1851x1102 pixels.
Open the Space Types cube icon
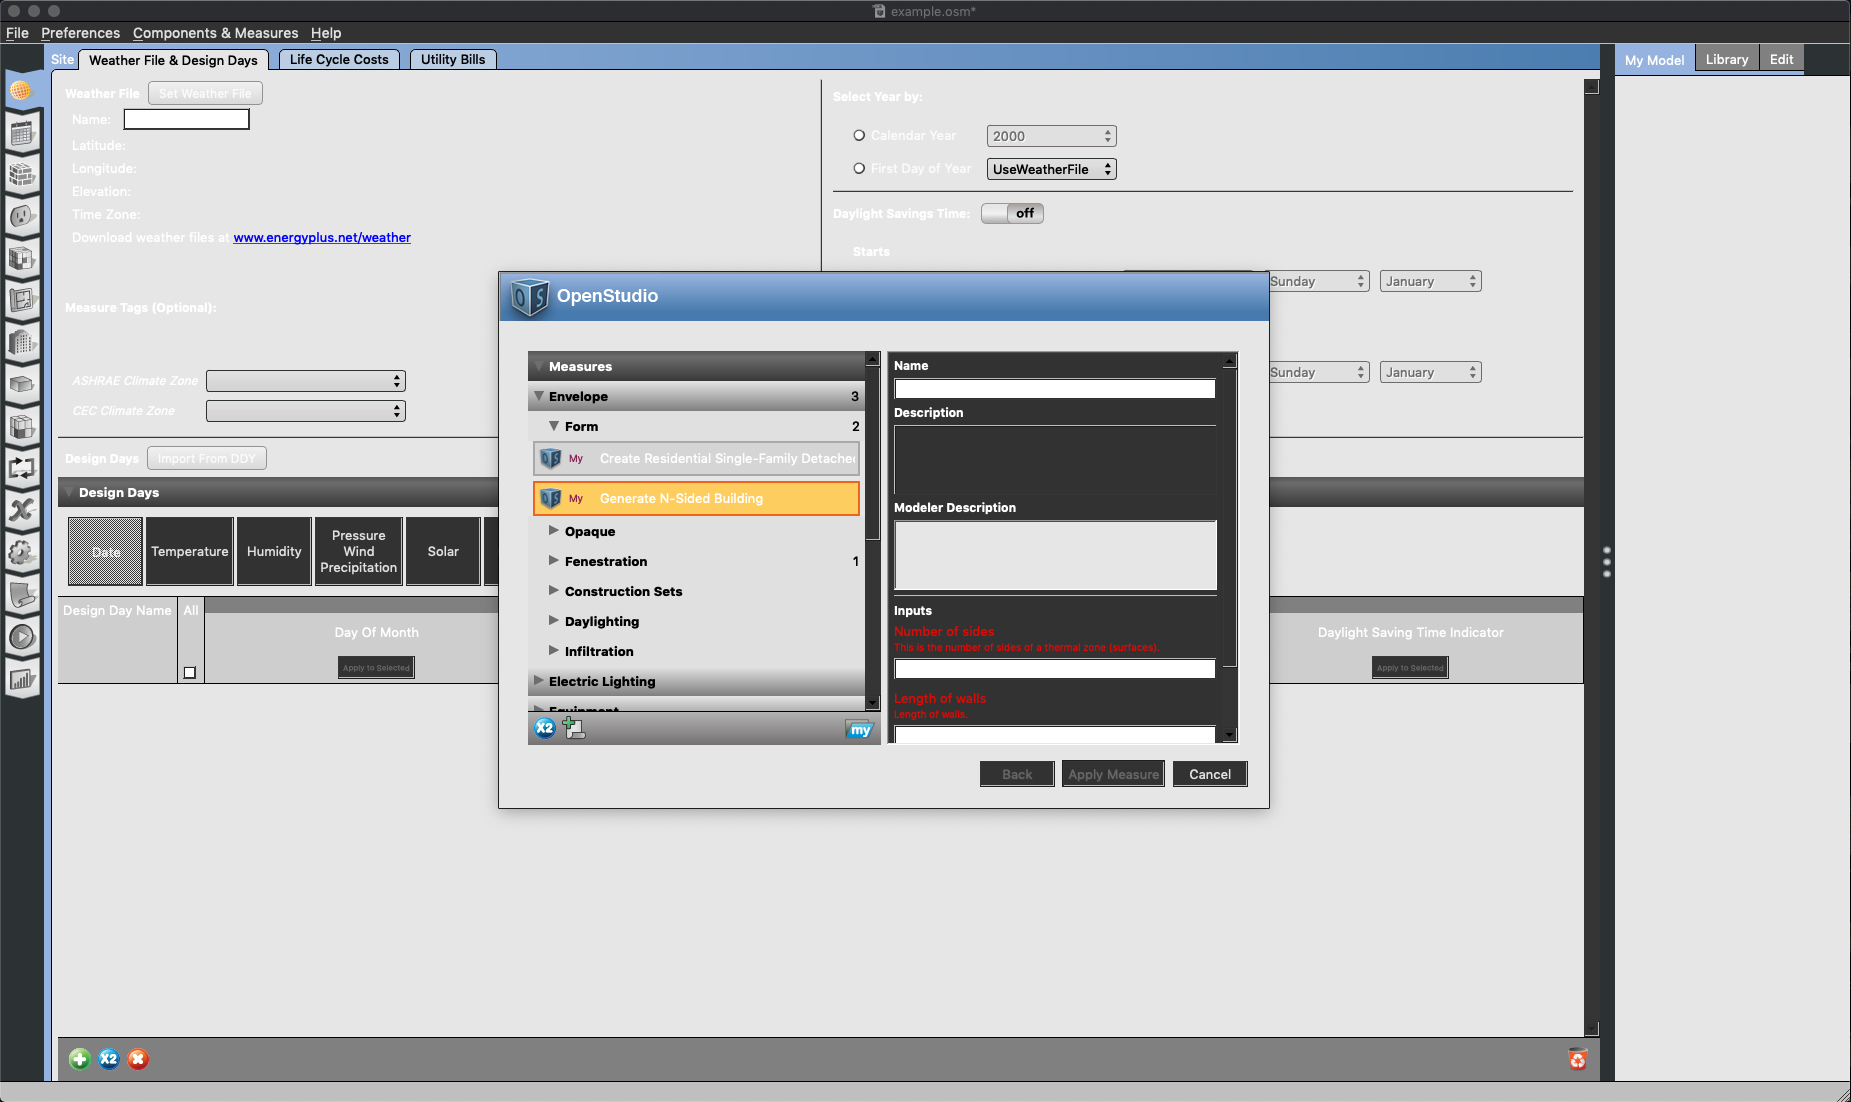point(21,259)
